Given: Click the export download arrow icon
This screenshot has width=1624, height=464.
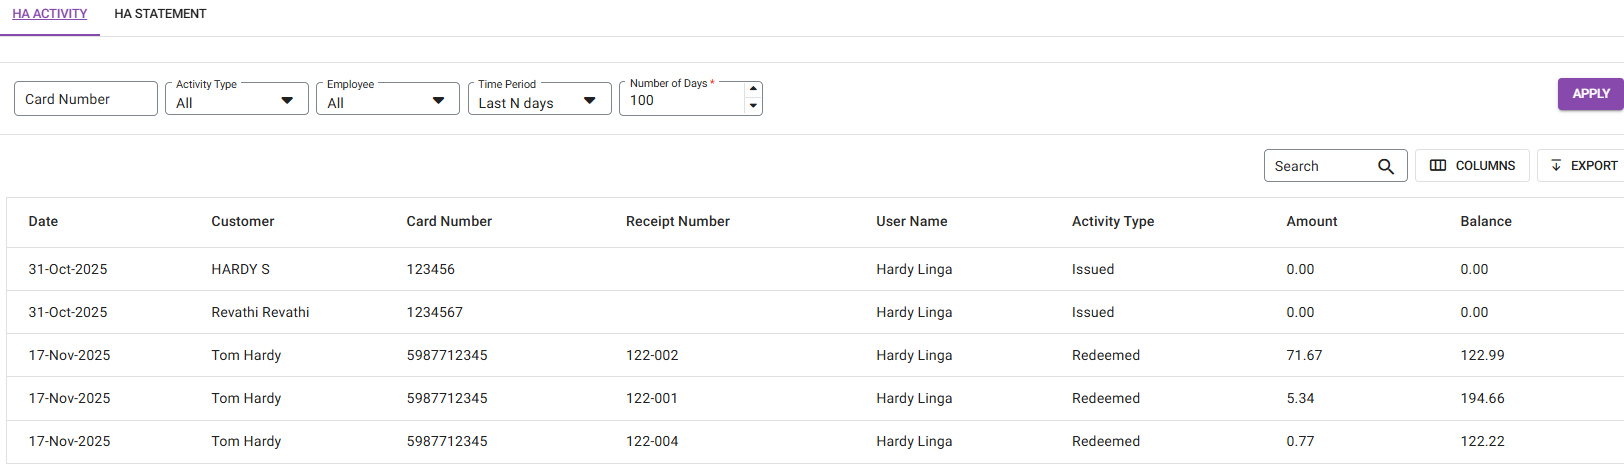Looking at the screenshot, I should (1556, 166).
